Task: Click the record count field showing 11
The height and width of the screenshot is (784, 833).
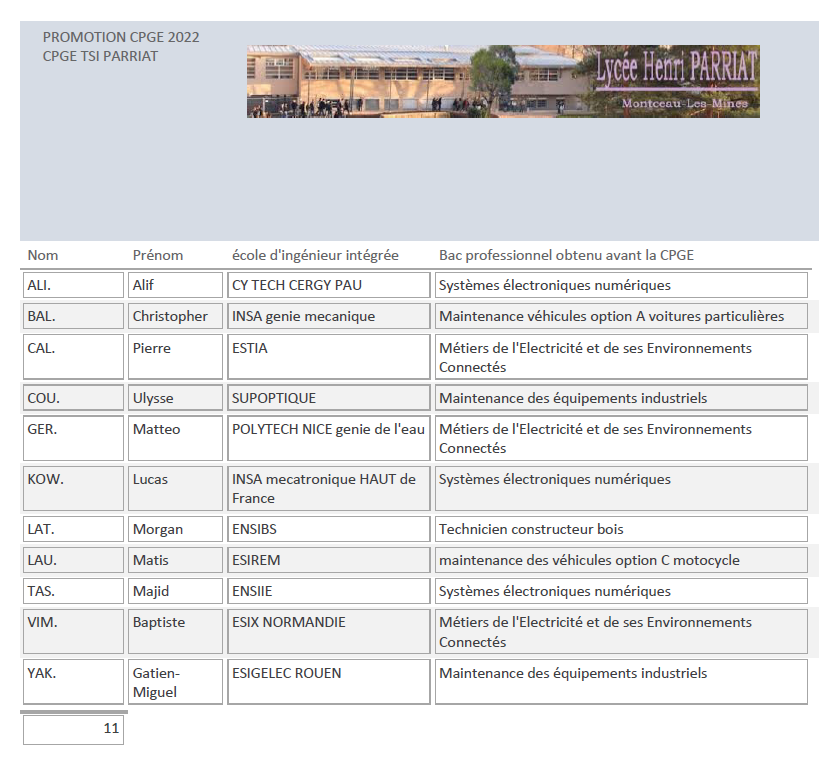Action: (x=73, y=730)
